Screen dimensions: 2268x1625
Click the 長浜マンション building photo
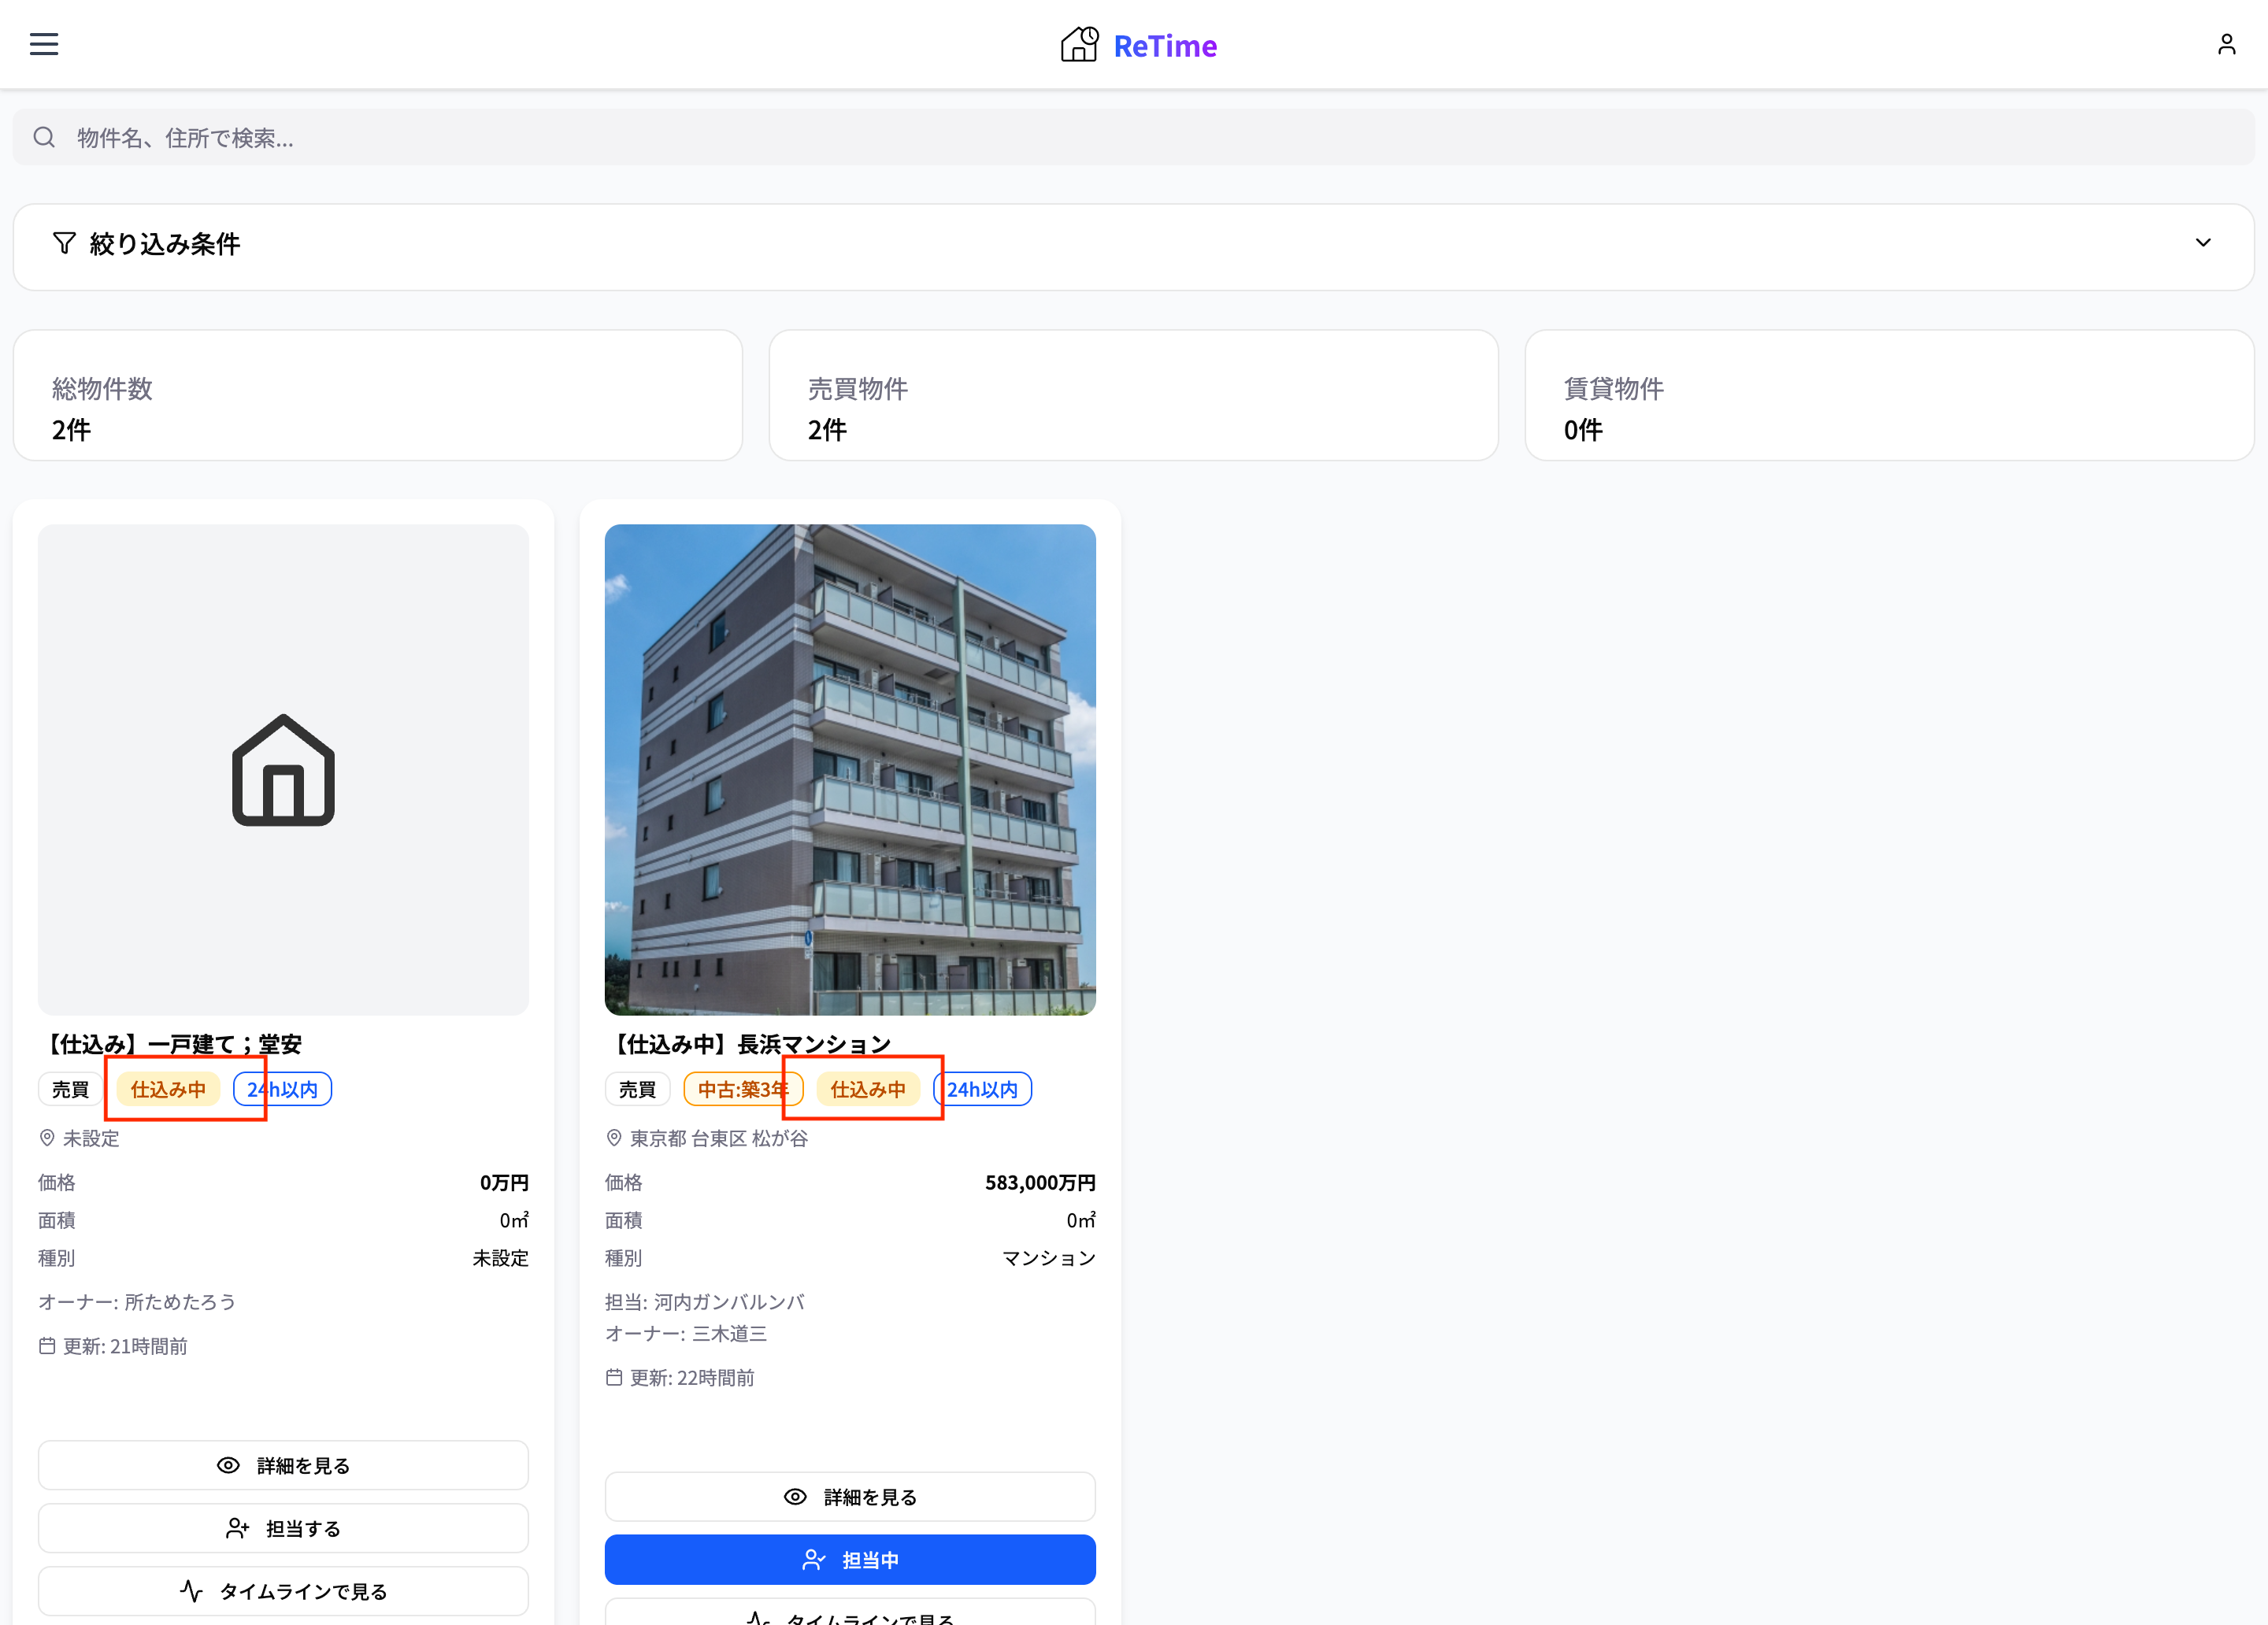coord(849,770)
